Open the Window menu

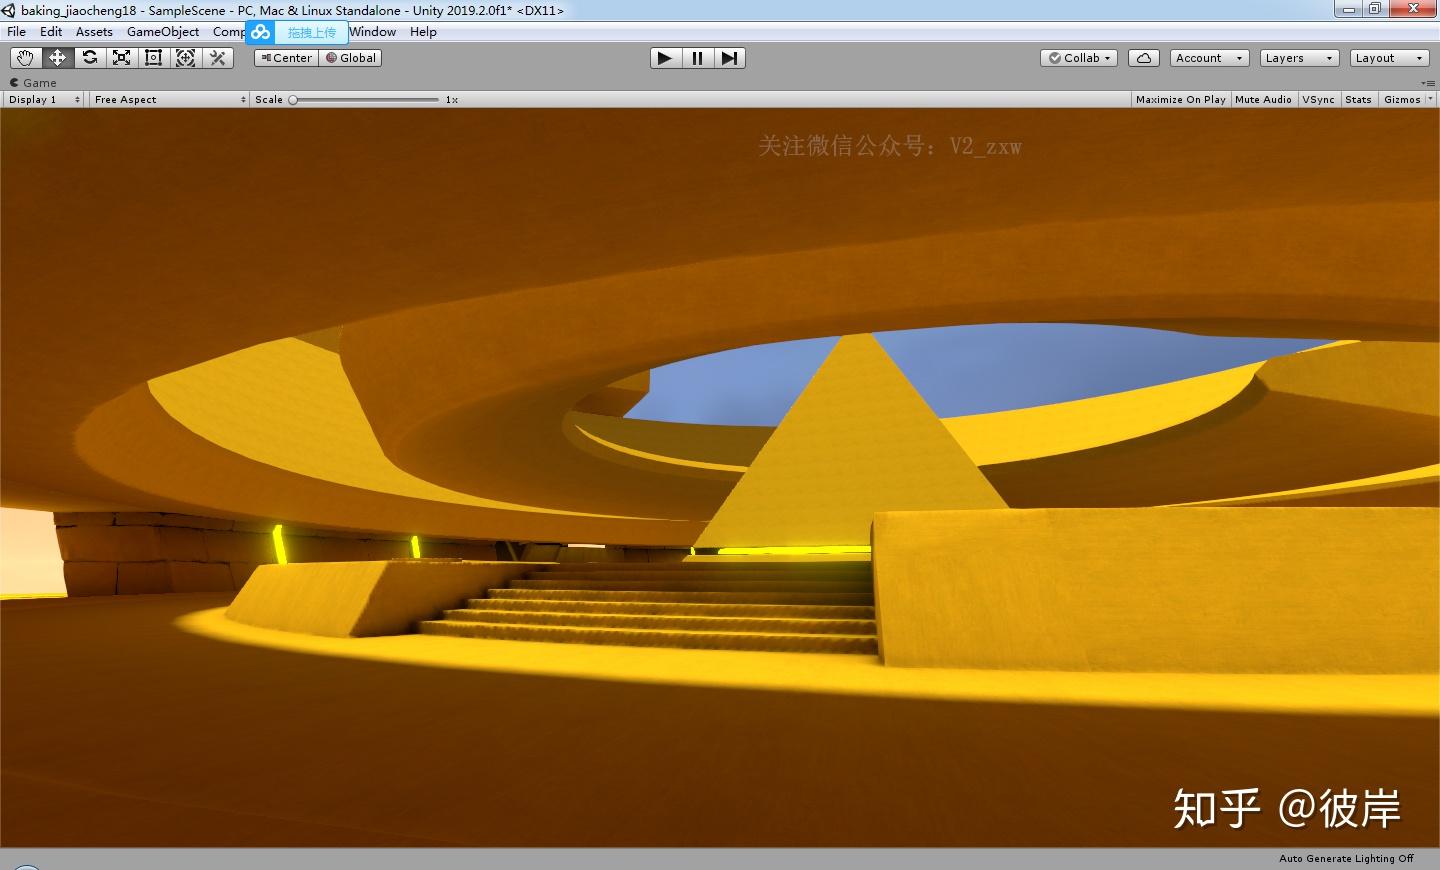(373, 32)
